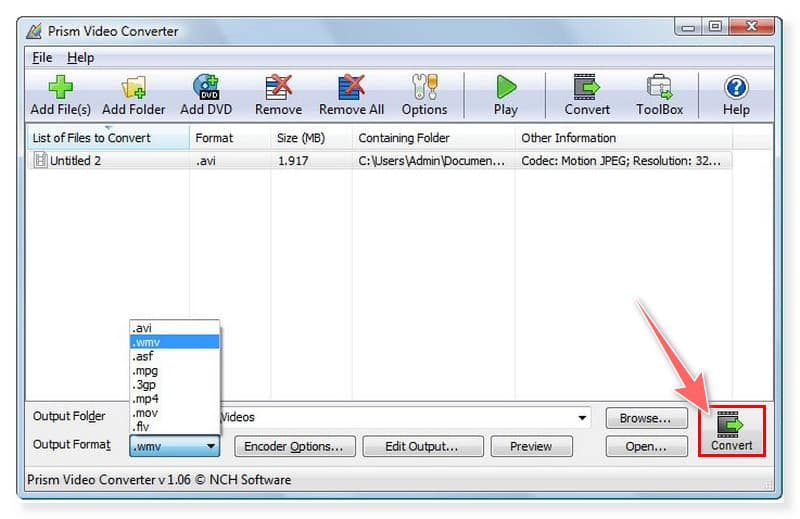Click the Open... button

tap(646, 447)
